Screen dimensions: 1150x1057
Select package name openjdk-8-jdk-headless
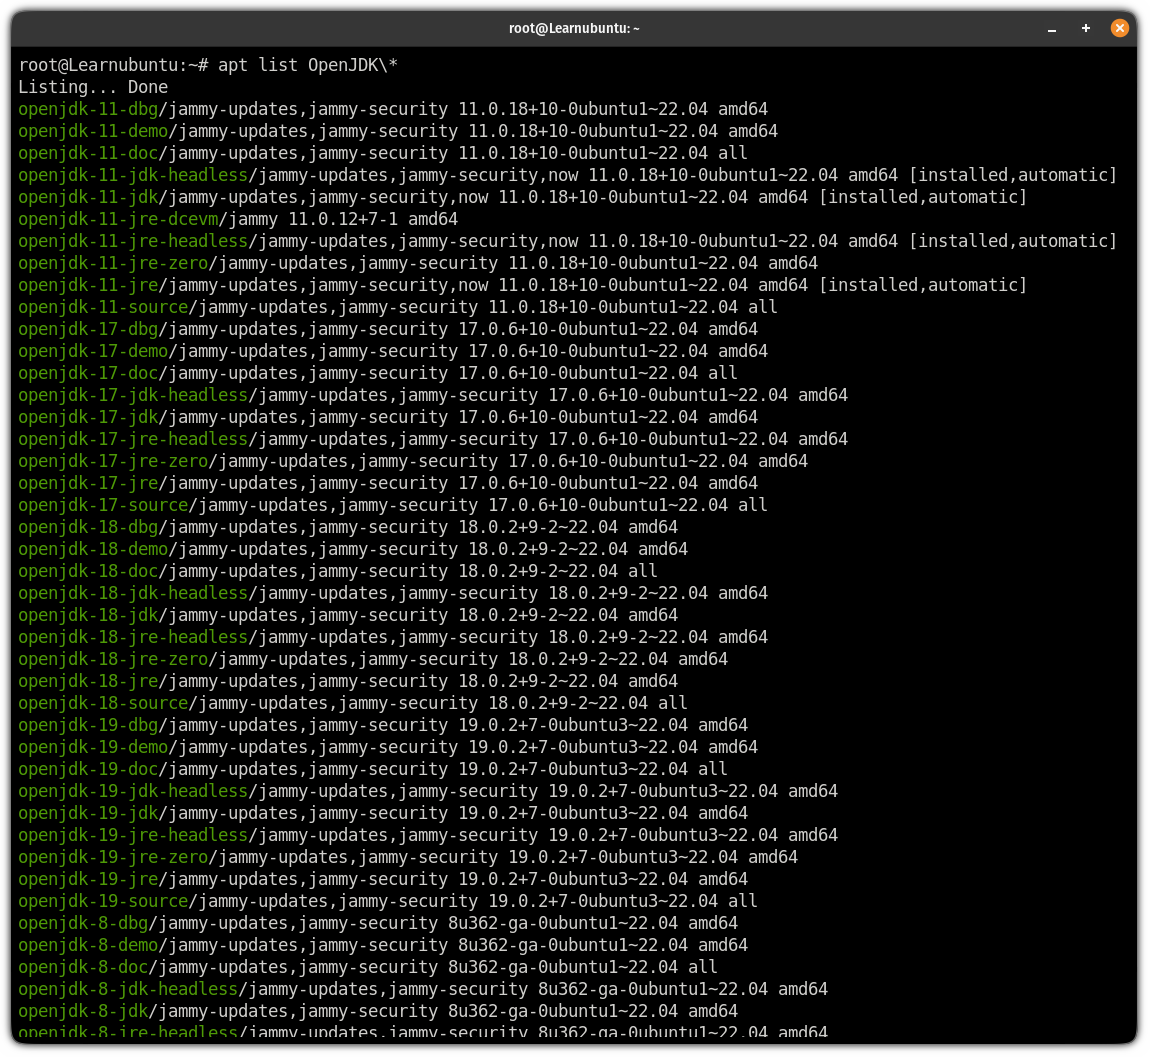coord(128,990)
